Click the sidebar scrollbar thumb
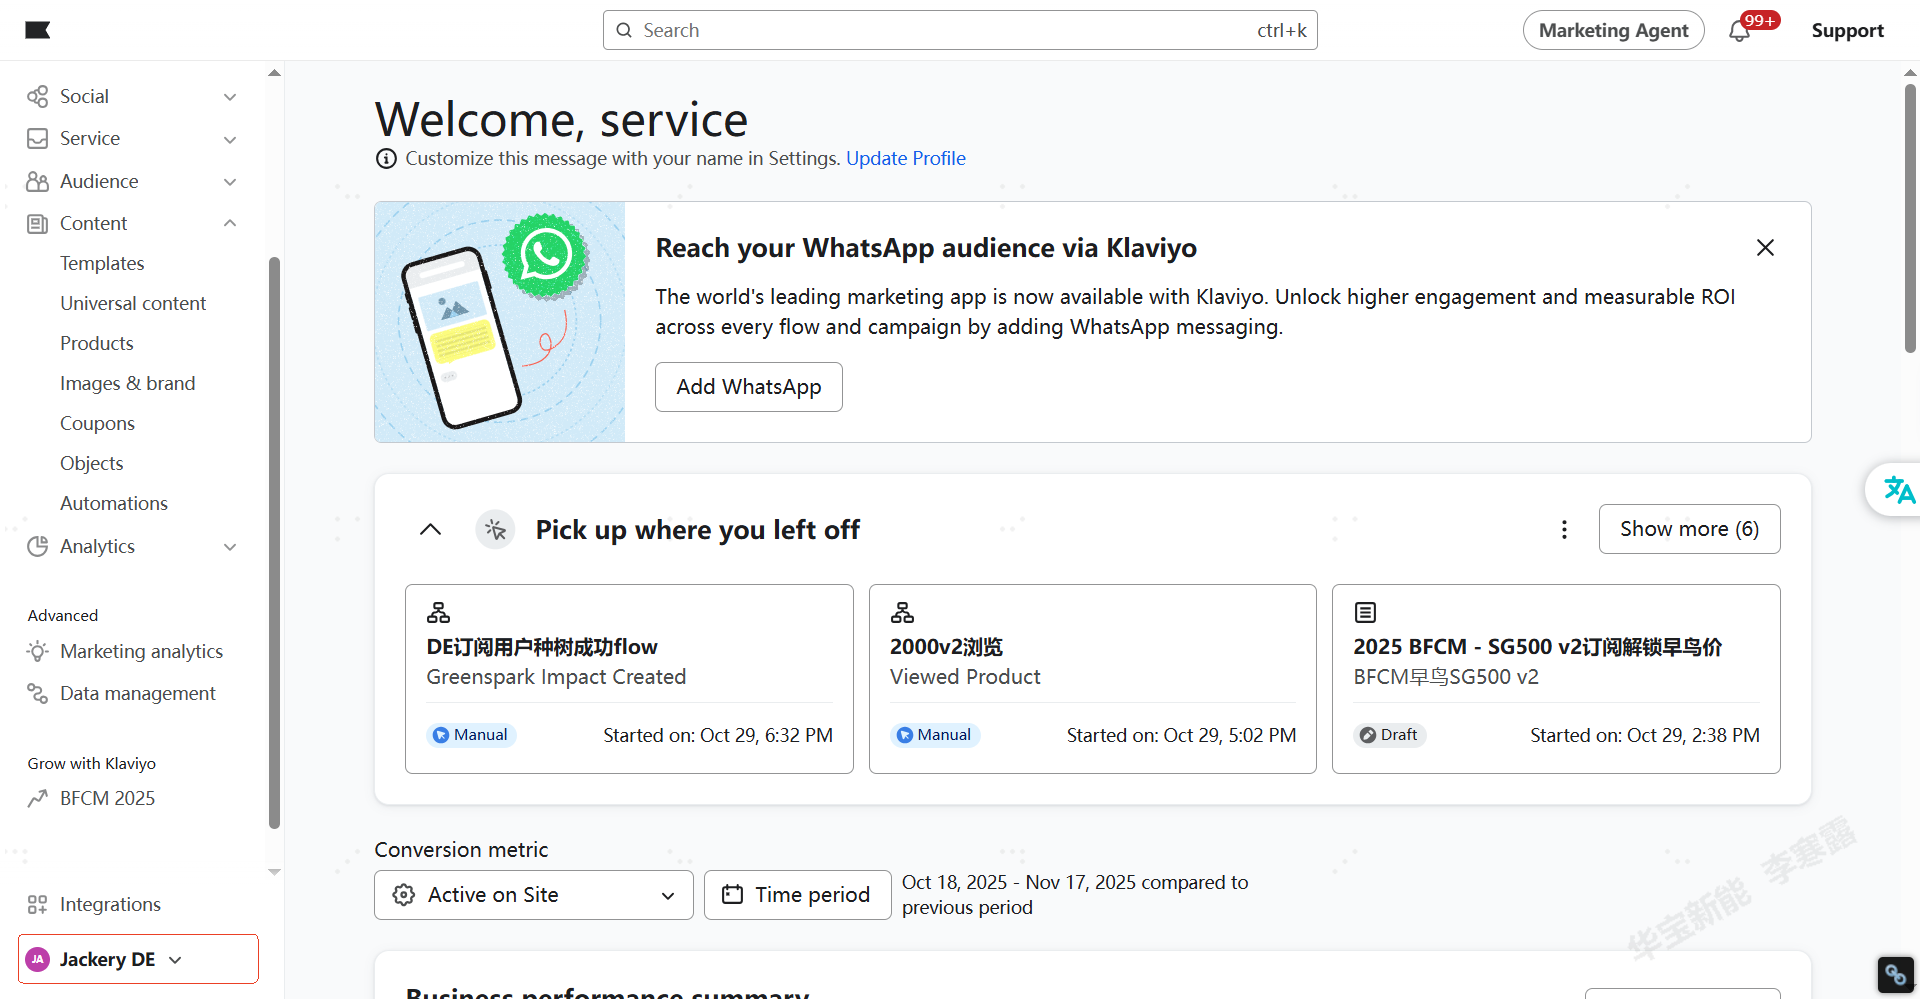 click(274, 543)
